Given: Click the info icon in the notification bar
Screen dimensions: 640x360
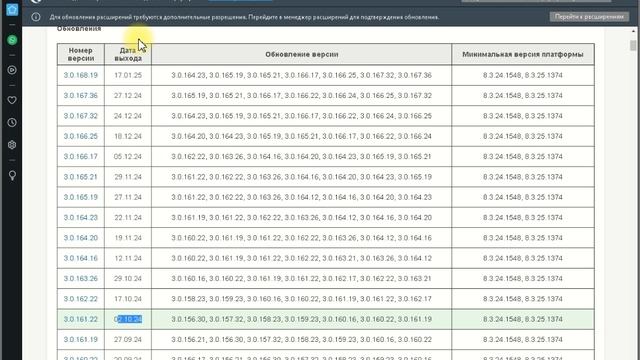Looking at the screenshot, I should (36, 17).
